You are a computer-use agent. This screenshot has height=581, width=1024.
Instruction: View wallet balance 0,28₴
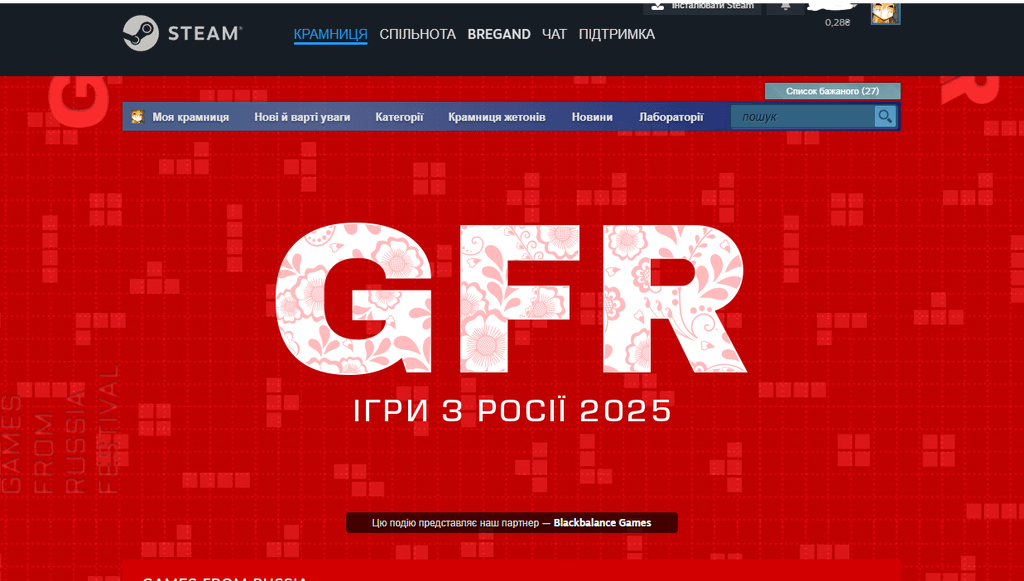837,22
